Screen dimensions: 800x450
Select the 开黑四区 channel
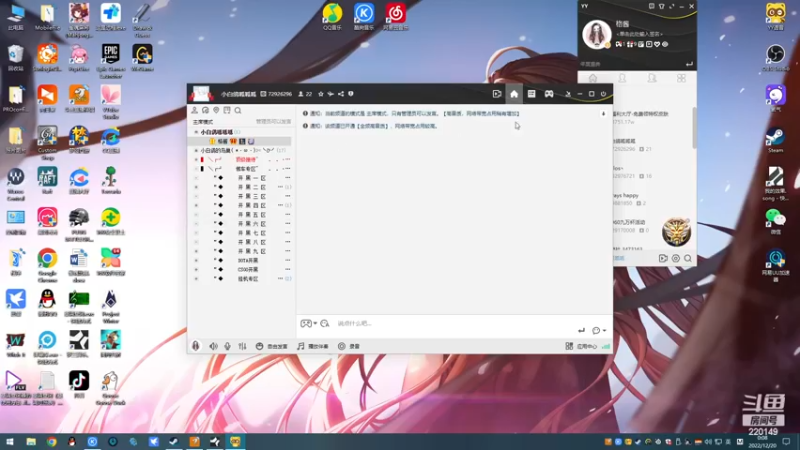[252, 206]
